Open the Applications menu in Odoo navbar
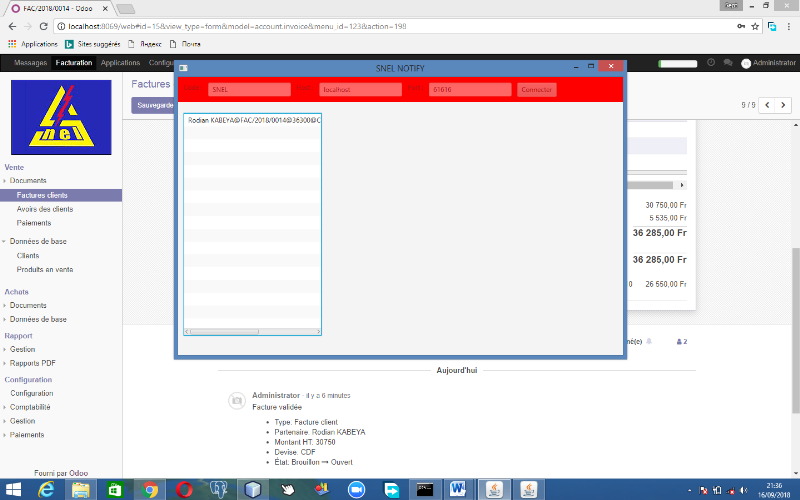800x500 pixels. (120, 63)
